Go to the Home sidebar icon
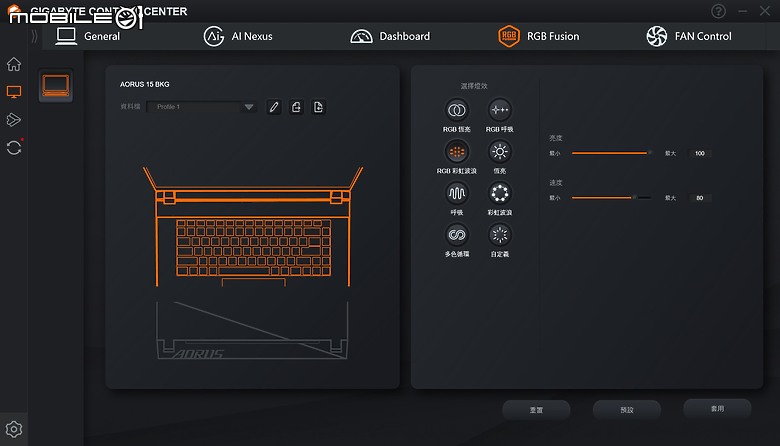Viewport: 780px width, 446px height. (14, 64)
